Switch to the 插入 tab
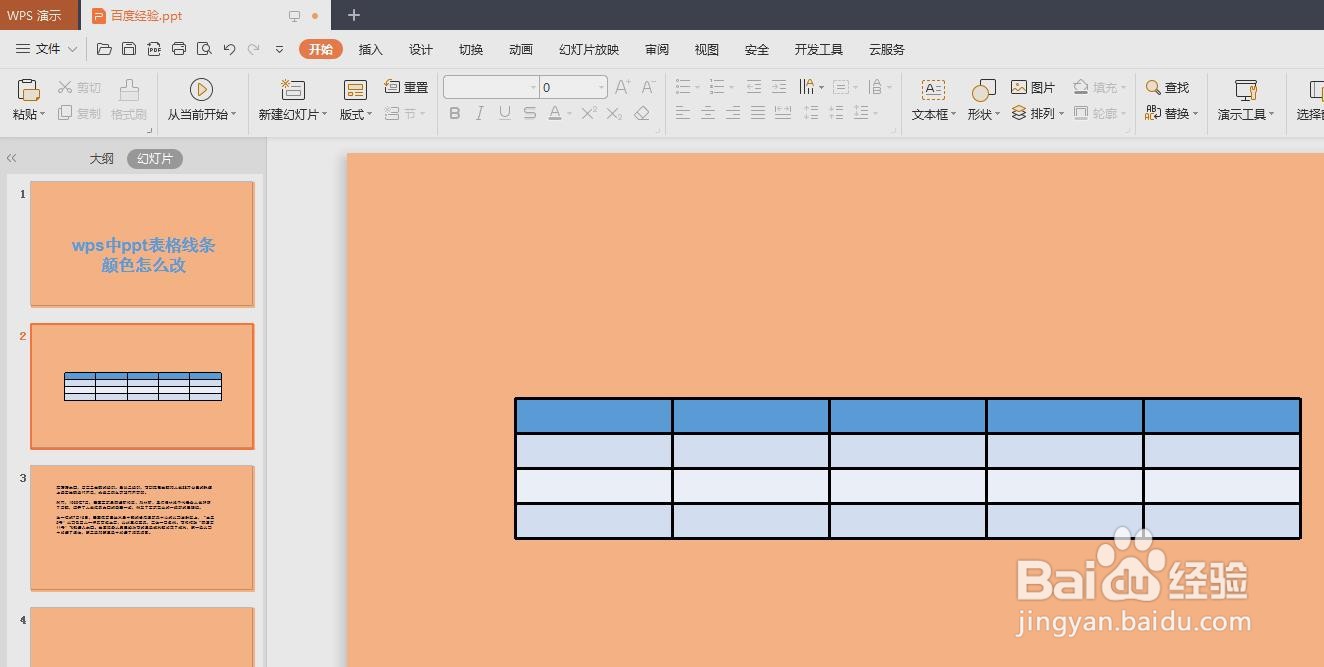The width and height of the screenshot is (1324, 667). pos(371,49)
